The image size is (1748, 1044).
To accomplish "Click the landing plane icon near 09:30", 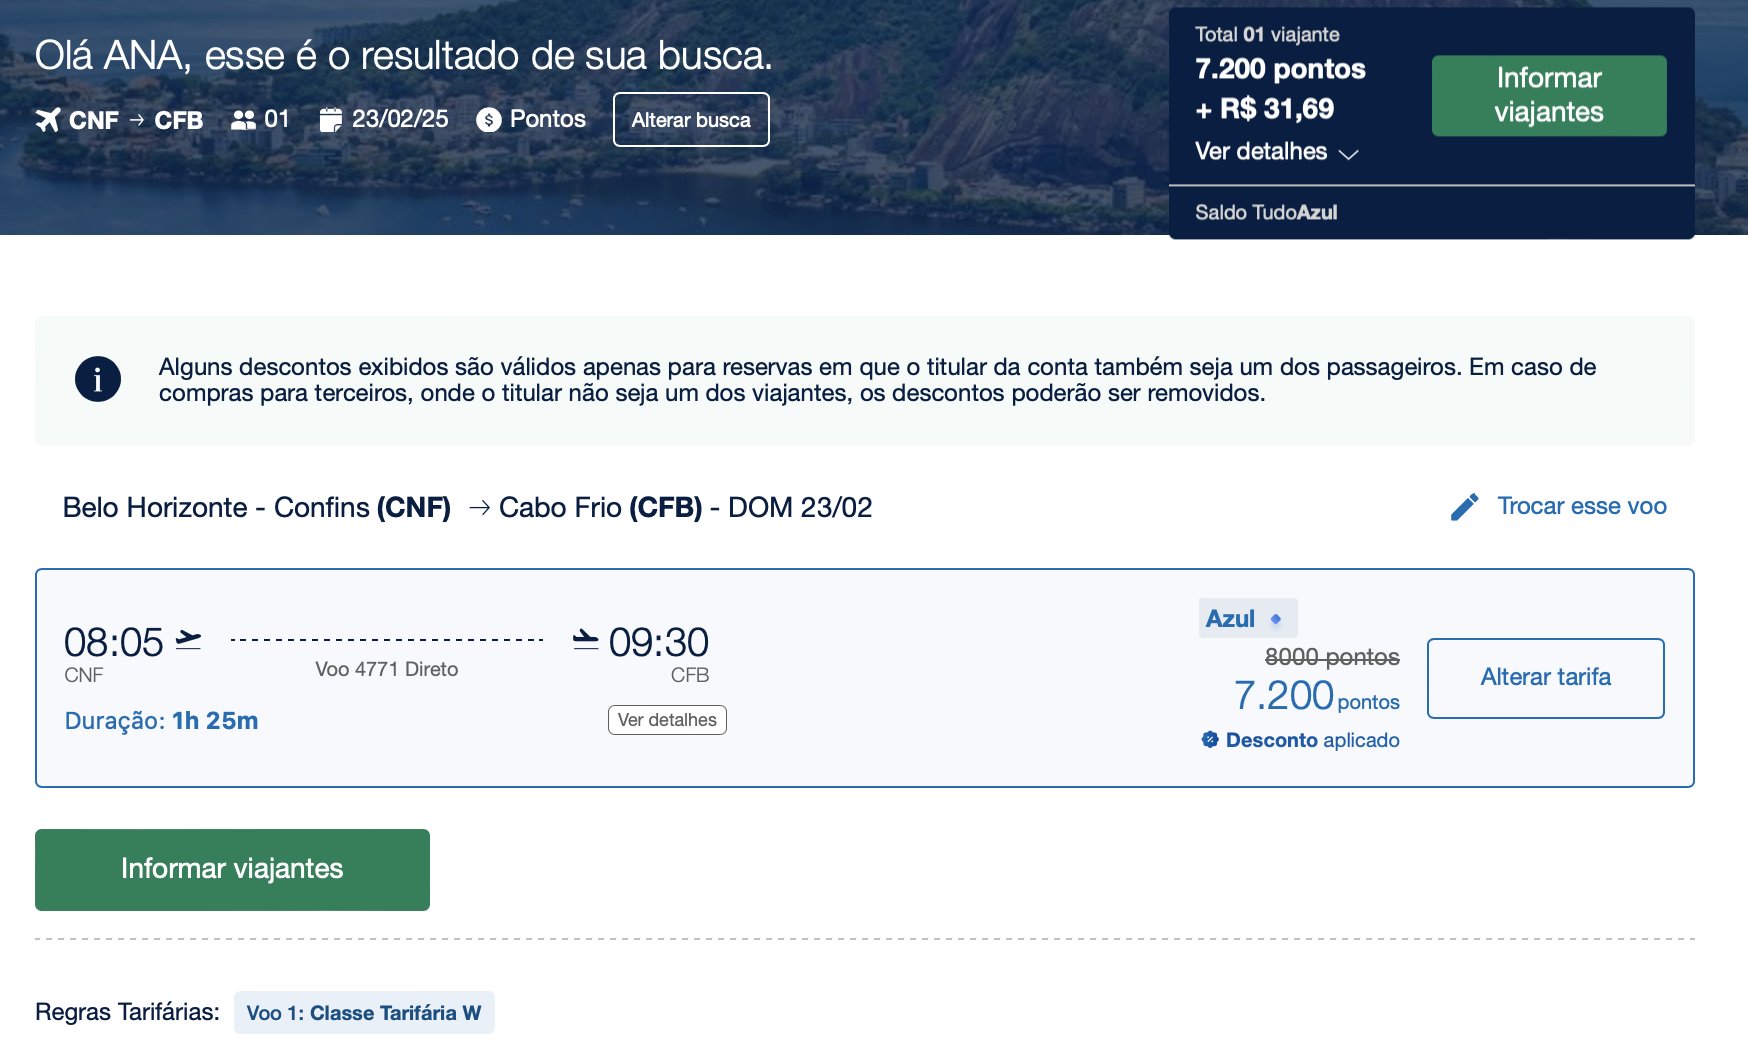I will pos(586,640).
